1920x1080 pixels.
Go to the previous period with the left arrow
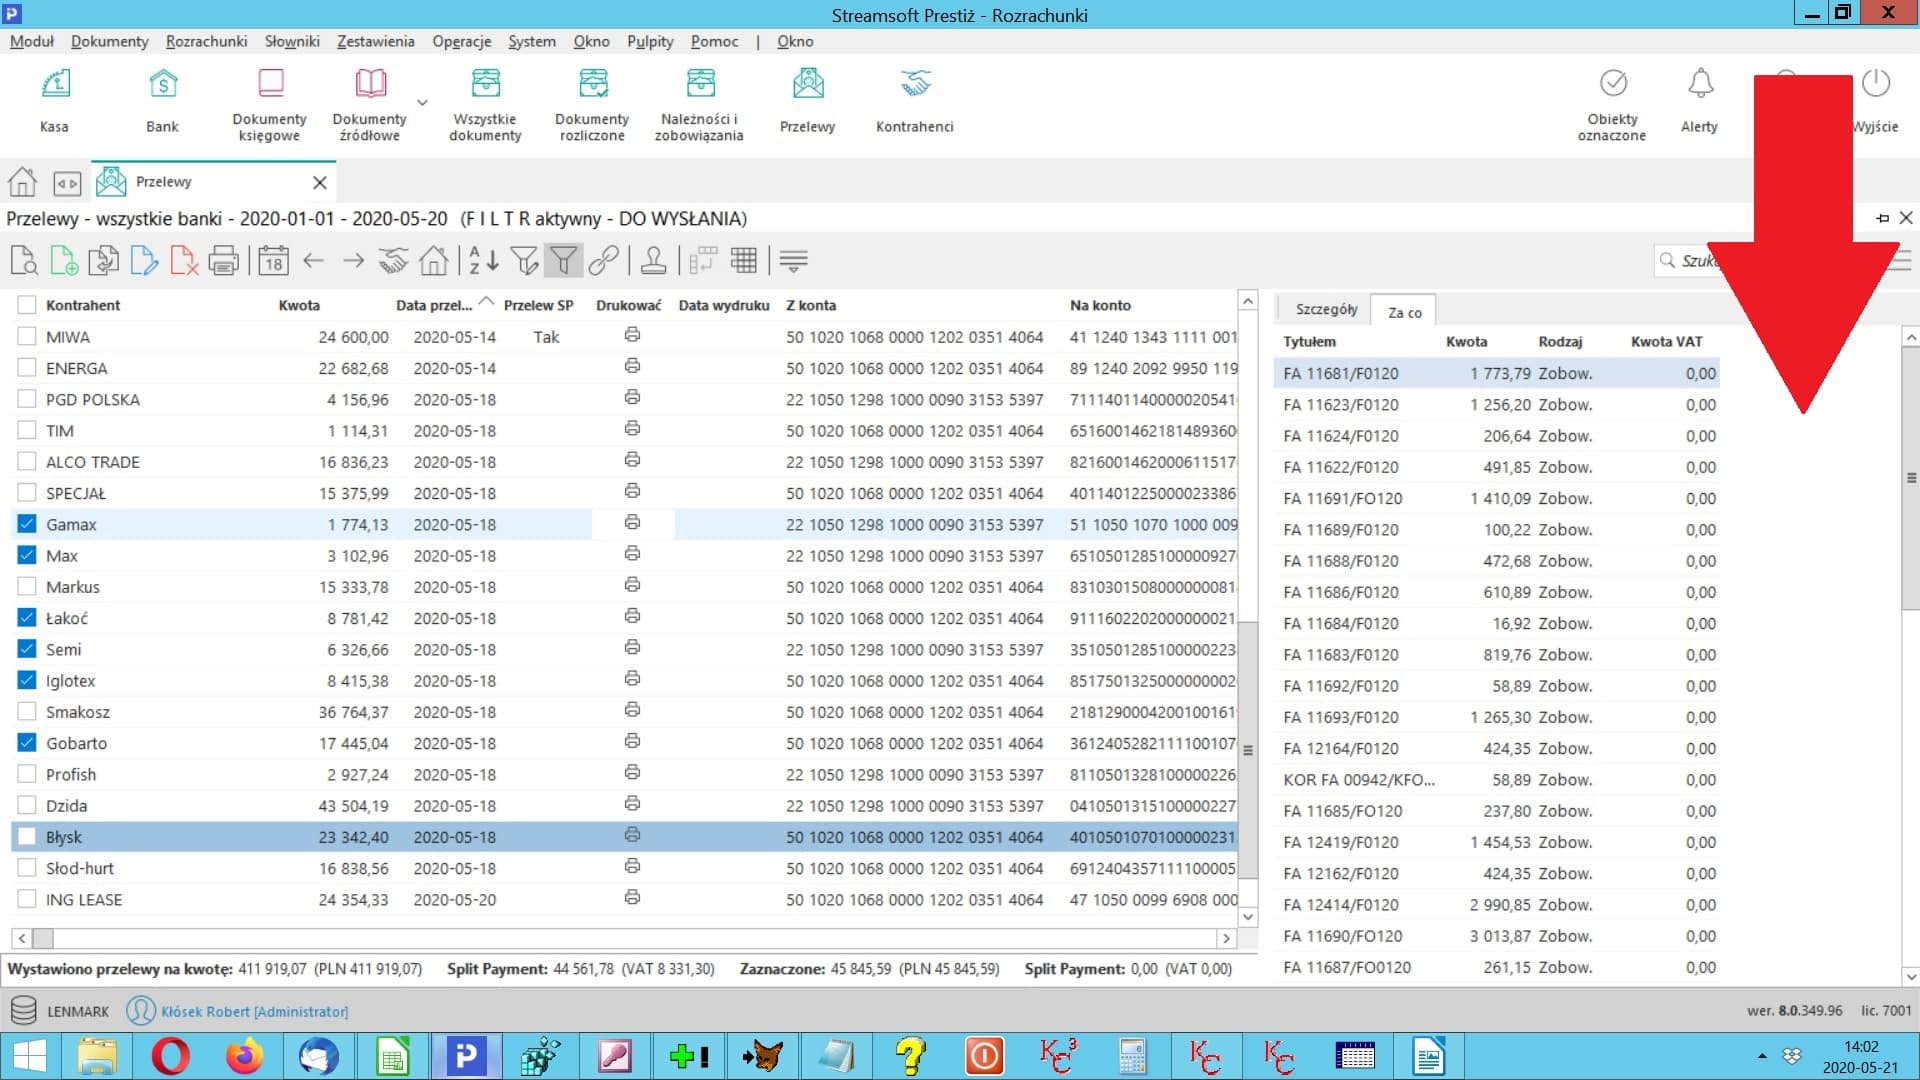point(314,261)
